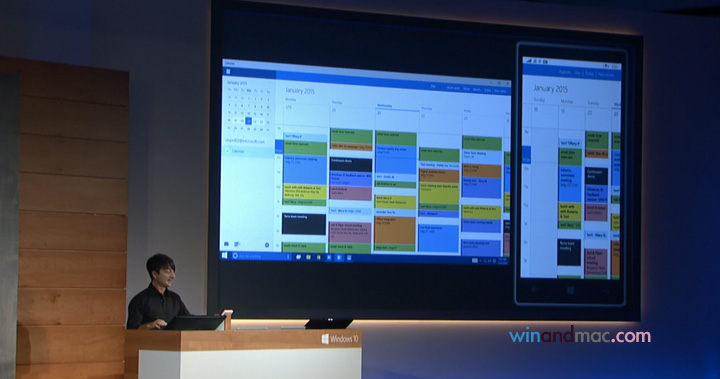Open the Store icon on the taskbar
720x379 pixels.
tap(319, 258)
